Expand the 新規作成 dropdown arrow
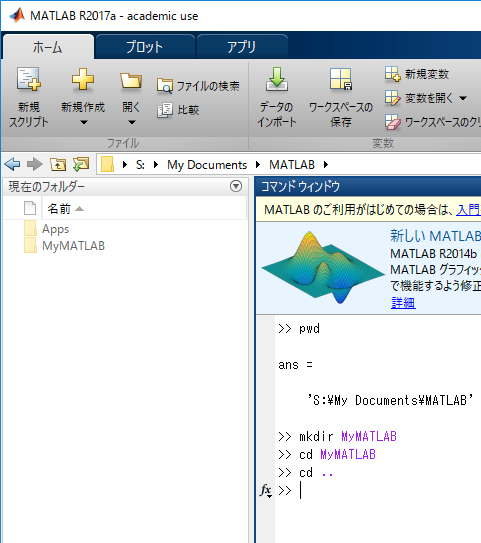The height and width of the screenshot is (543, 481). coord(84,122)
